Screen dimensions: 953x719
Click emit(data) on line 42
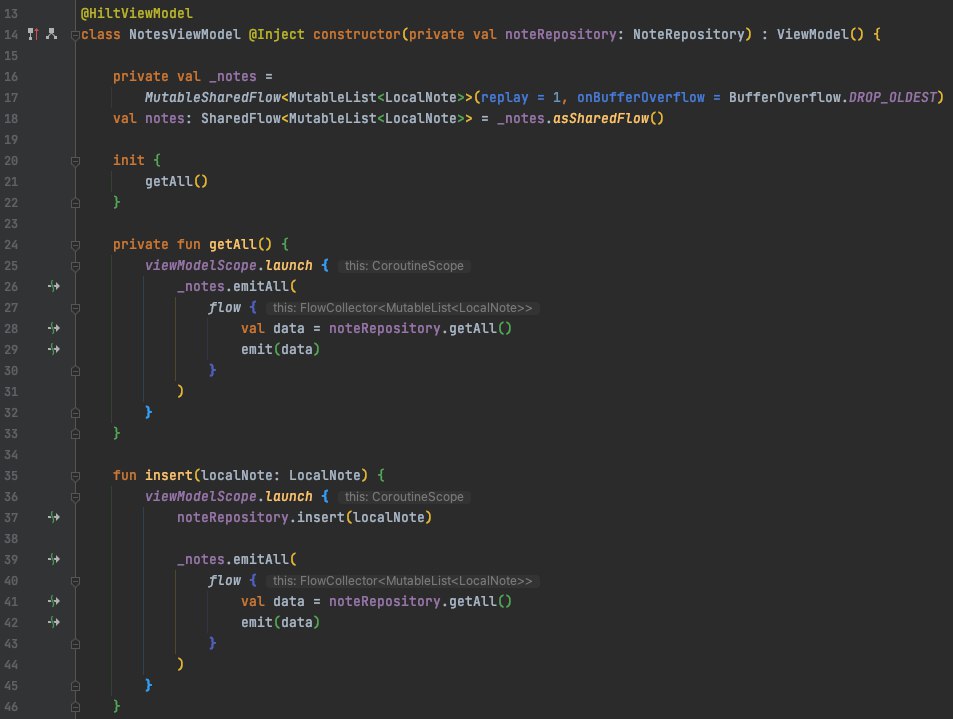280,622
